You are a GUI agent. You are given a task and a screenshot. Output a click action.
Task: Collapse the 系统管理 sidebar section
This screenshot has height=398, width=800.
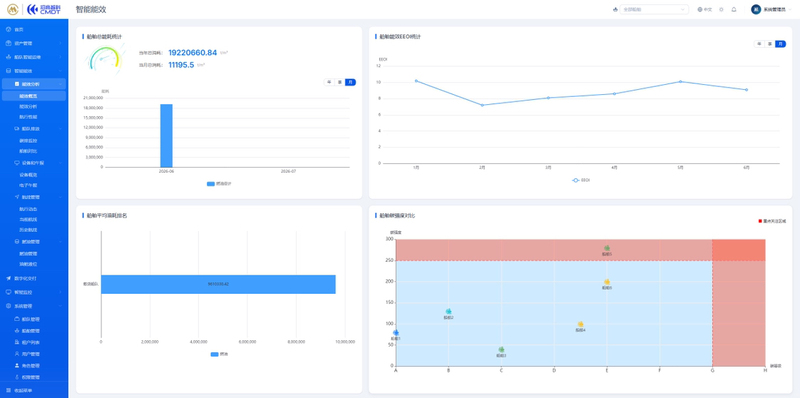34,306
